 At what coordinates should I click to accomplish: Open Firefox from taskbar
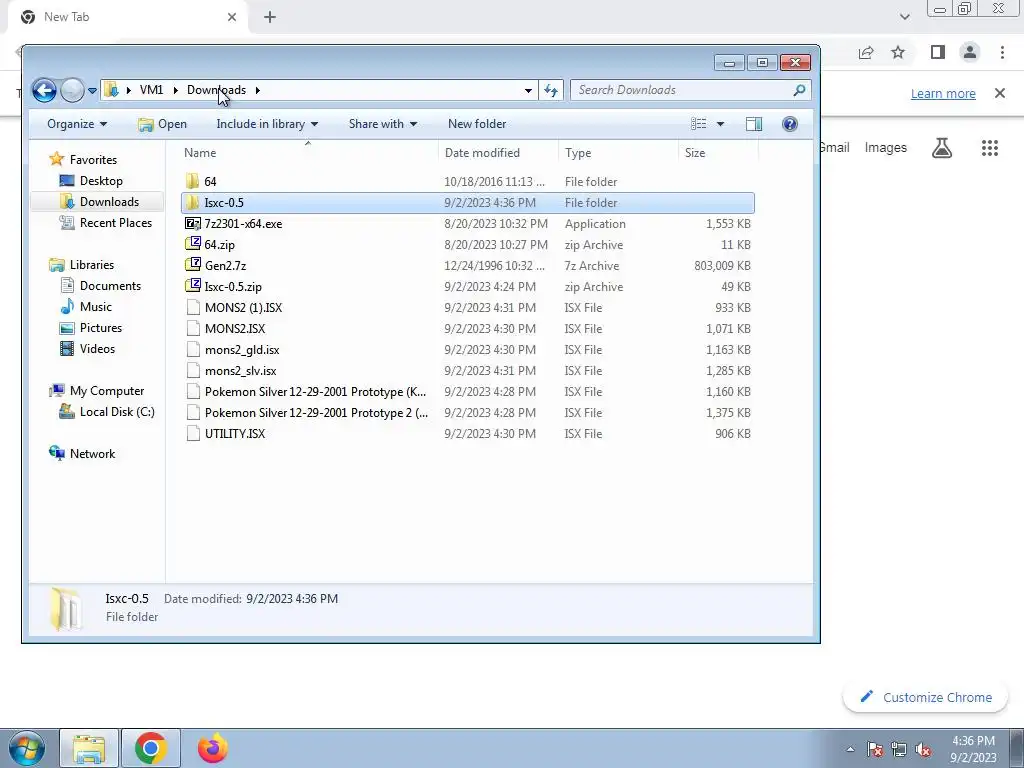click(213, 748)
